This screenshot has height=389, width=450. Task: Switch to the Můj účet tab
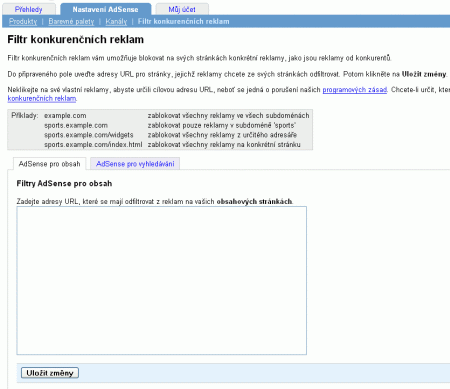coord(182,9)
